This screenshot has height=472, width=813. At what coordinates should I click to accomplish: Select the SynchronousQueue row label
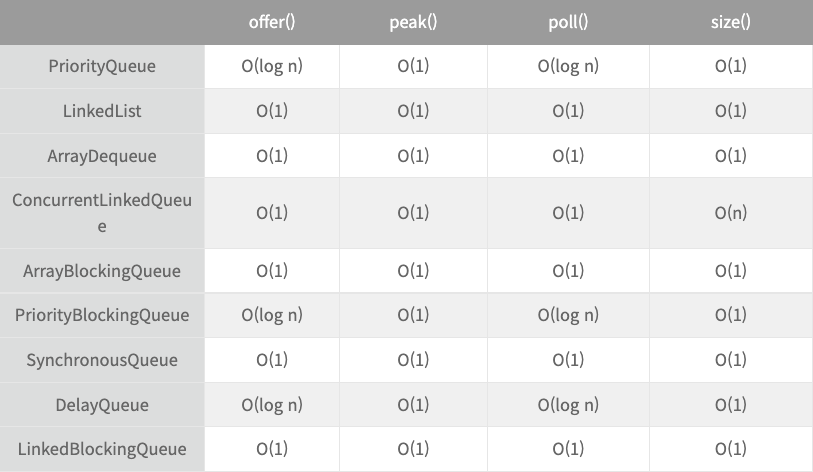click(x=102, y=360)
